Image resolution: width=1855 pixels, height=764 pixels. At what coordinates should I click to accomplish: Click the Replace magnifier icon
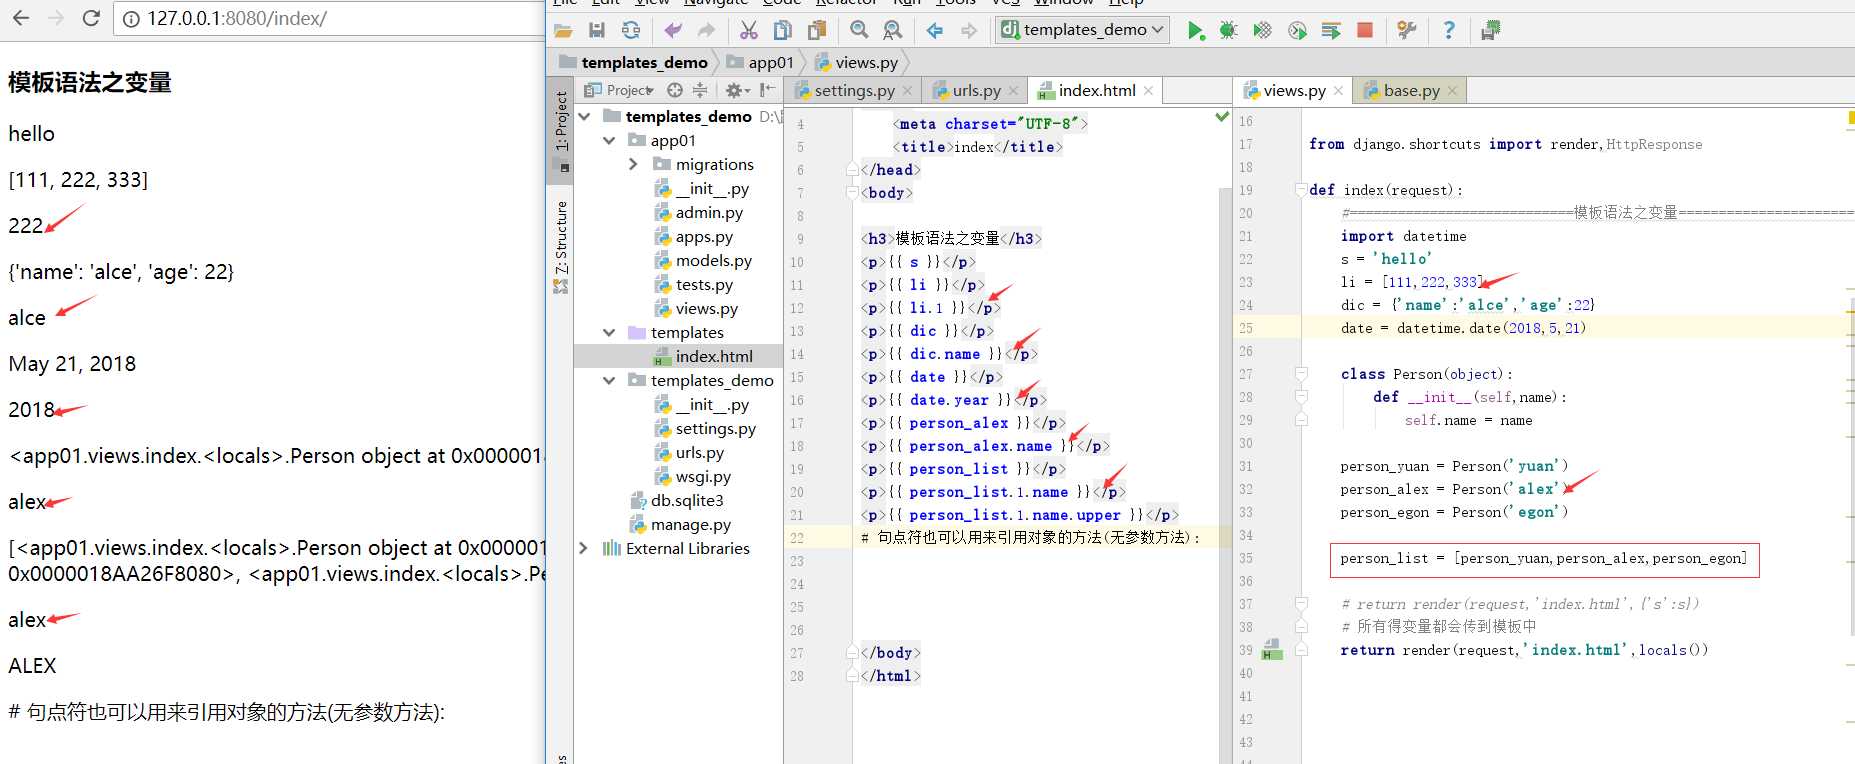893,30
